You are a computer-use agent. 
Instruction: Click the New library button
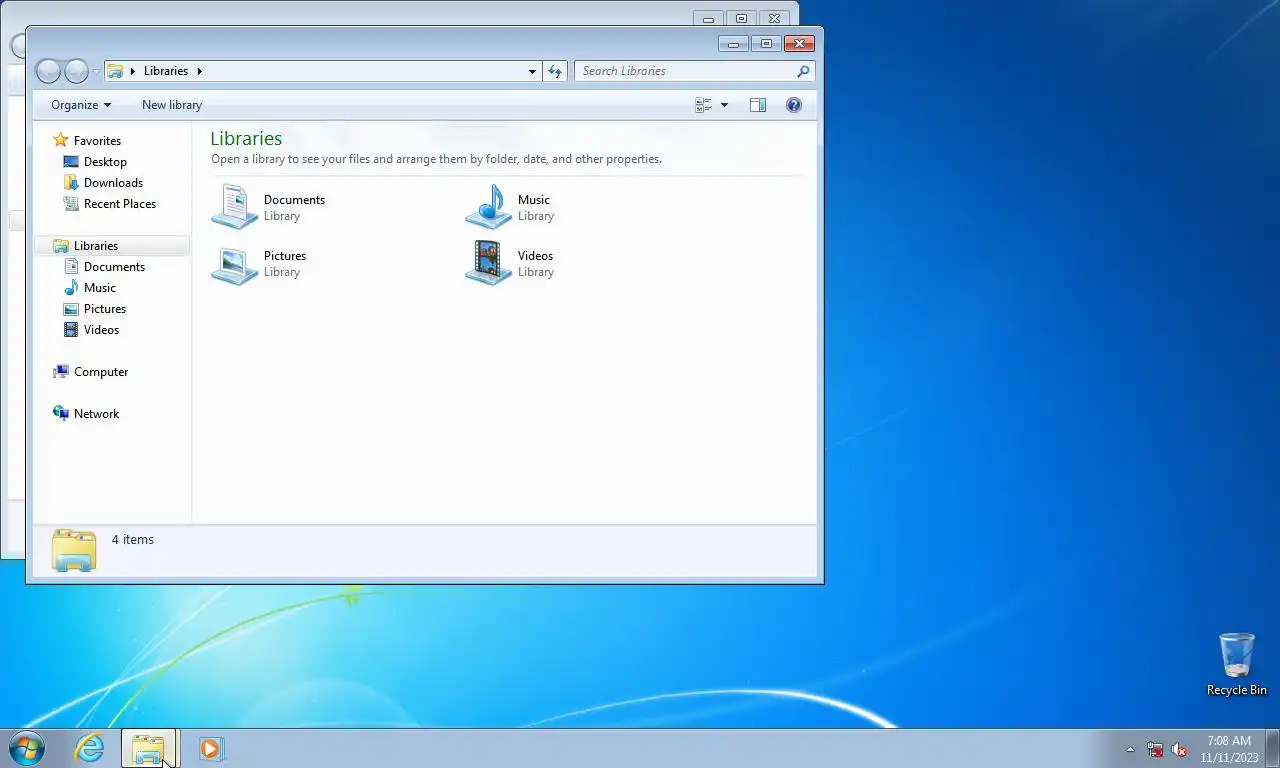[172, 105]
